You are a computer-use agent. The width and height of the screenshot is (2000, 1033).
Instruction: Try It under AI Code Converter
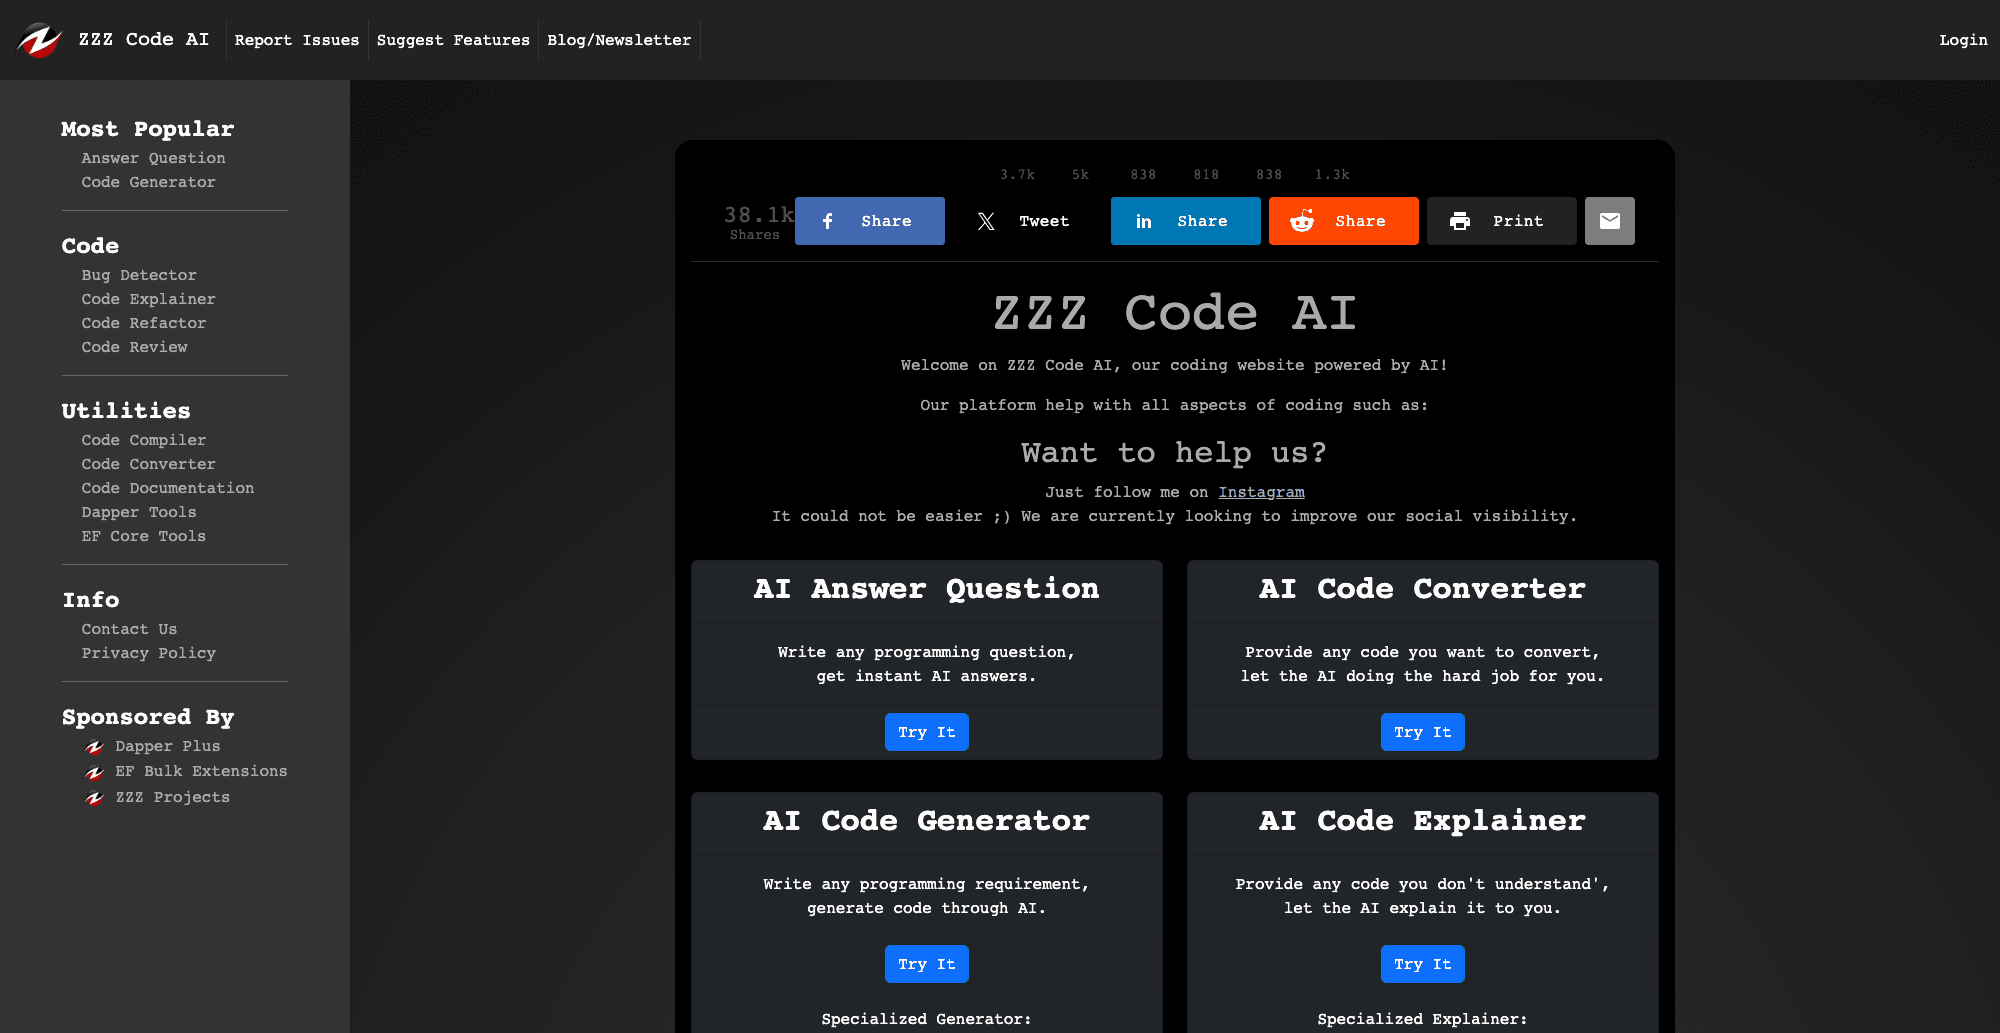click(1423, 732)
